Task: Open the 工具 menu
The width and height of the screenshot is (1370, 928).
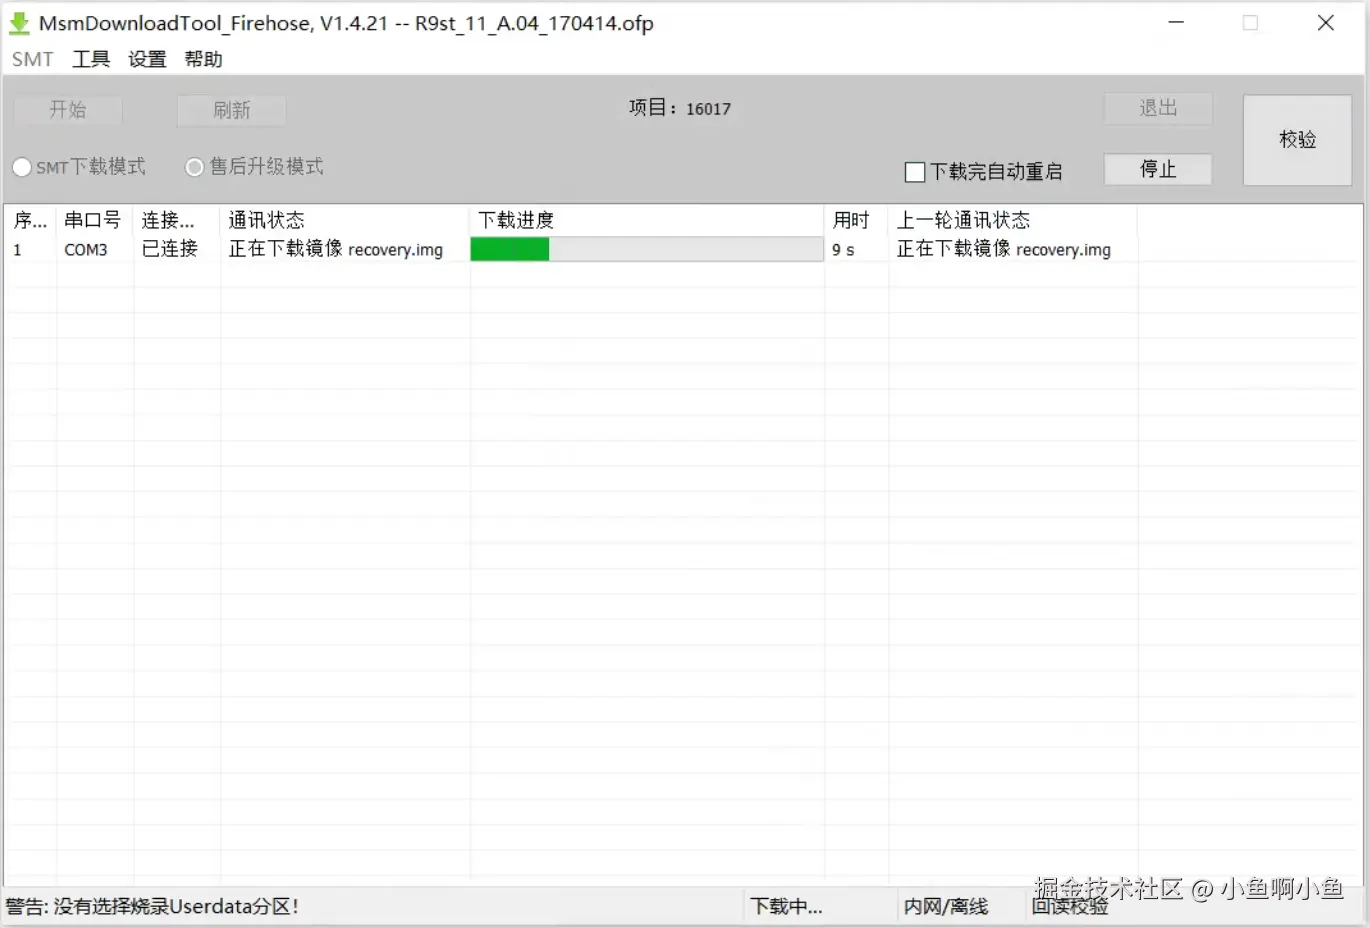Action: (91, 59)
